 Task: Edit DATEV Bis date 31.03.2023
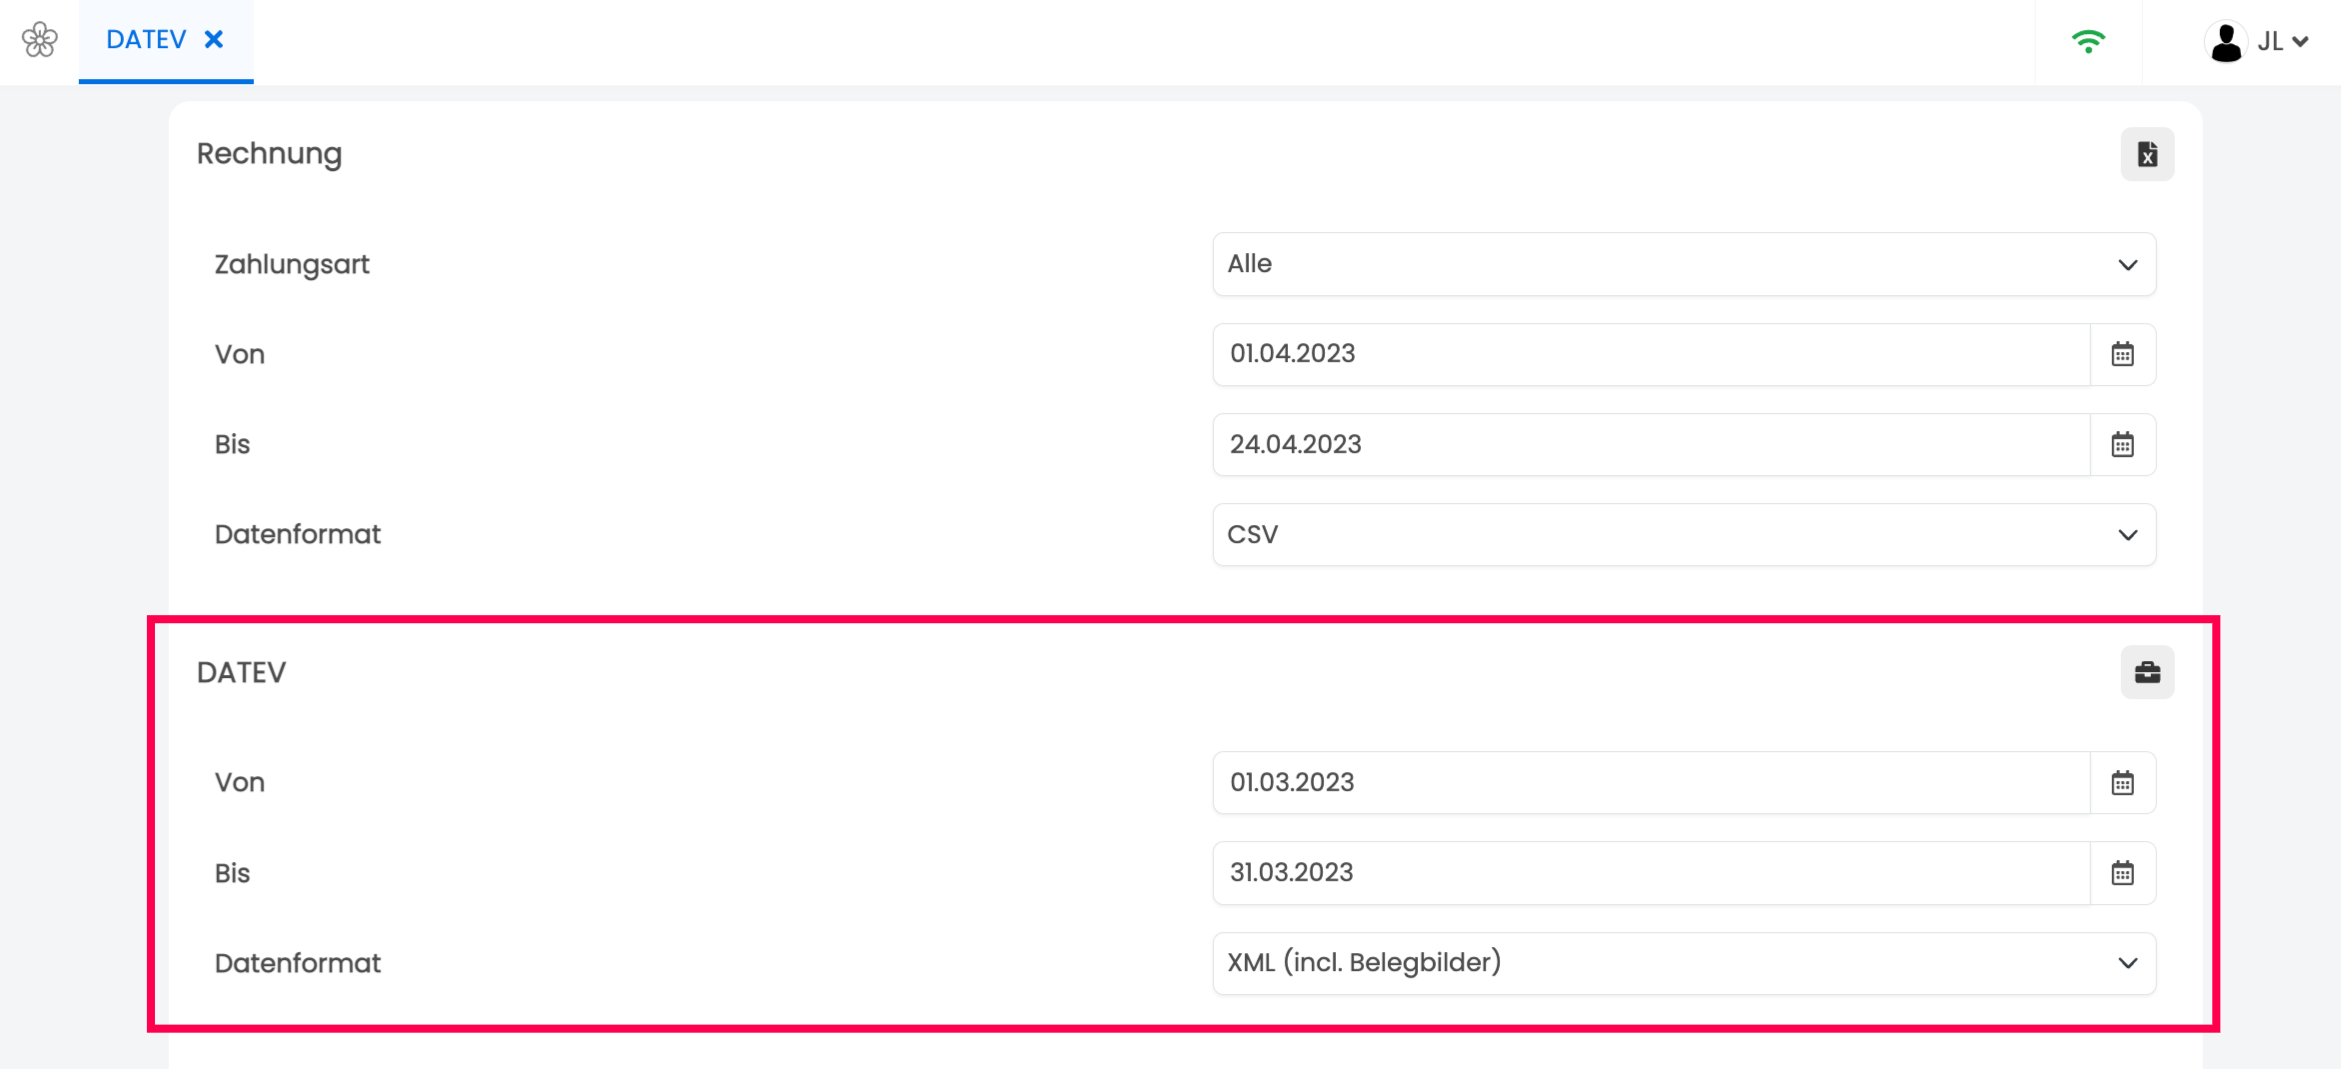click(1651, 872)
